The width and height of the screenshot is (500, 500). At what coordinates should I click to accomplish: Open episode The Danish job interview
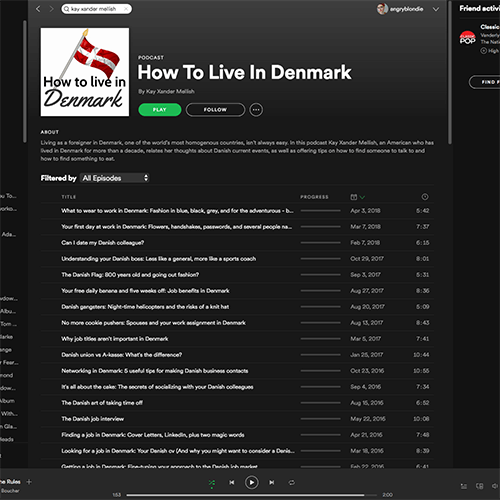point(93,419)
